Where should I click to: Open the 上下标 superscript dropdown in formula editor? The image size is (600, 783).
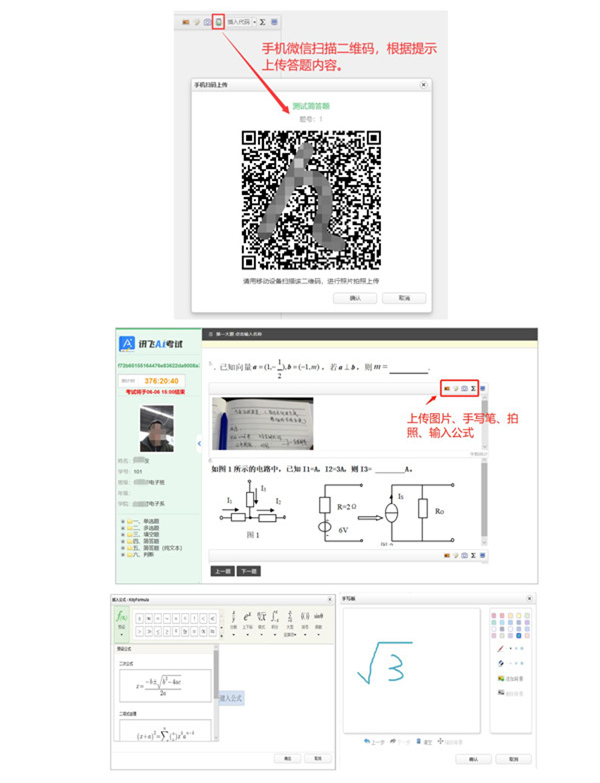point(248,622)
